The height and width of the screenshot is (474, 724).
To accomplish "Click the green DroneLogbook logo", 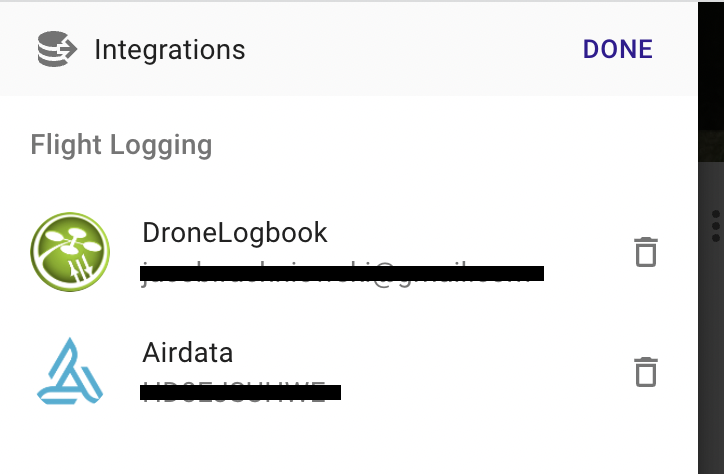I will pos(70,252).
